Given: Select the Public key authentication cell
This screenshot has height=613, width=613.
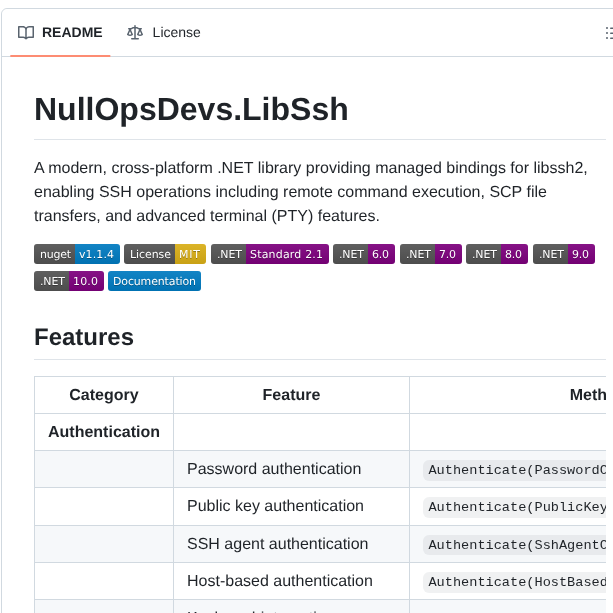Looking at the screenshot, I should [x=291, y=506].
